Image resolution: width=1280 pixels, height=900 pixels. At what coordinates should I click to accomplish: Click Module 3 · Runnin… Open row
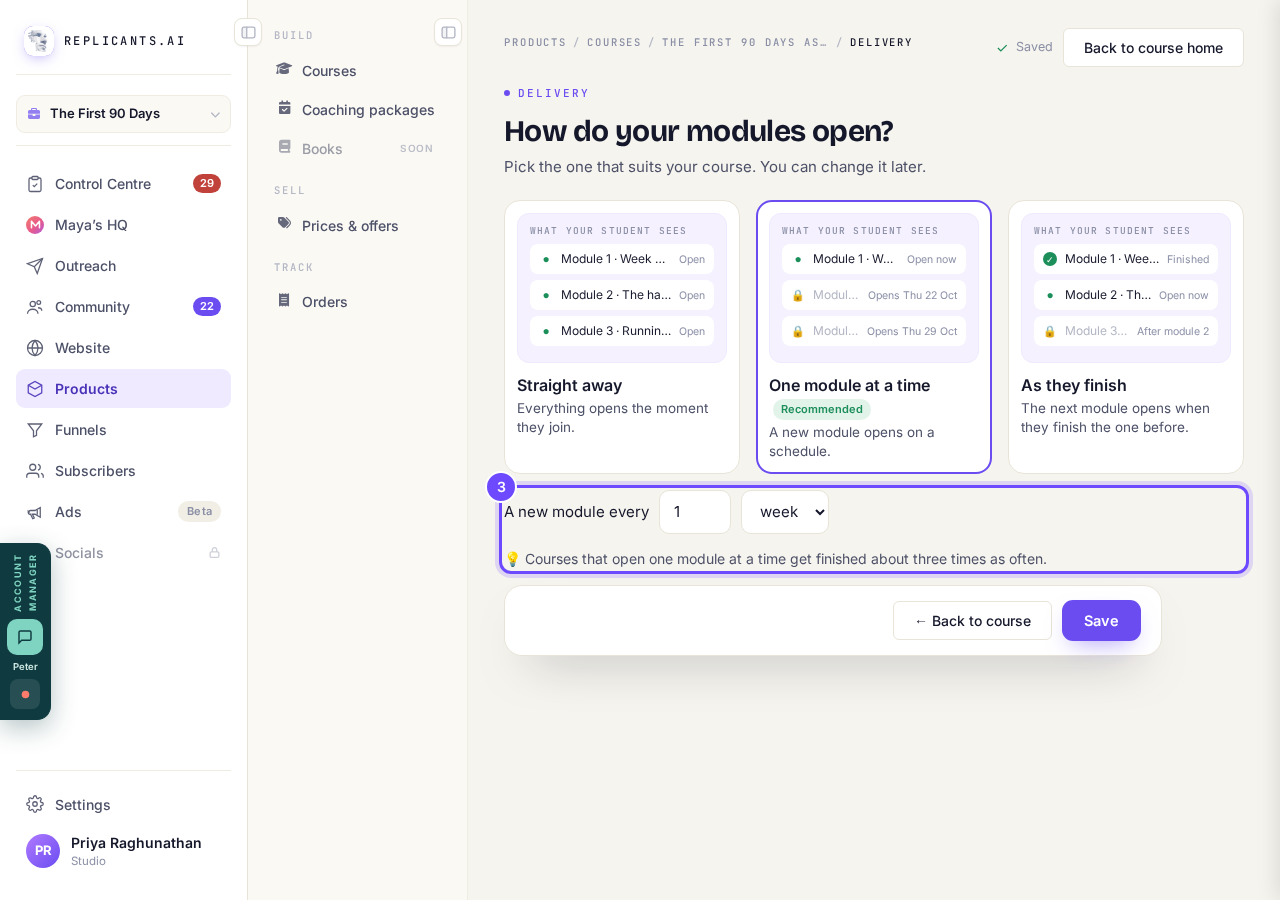point(622,331)
